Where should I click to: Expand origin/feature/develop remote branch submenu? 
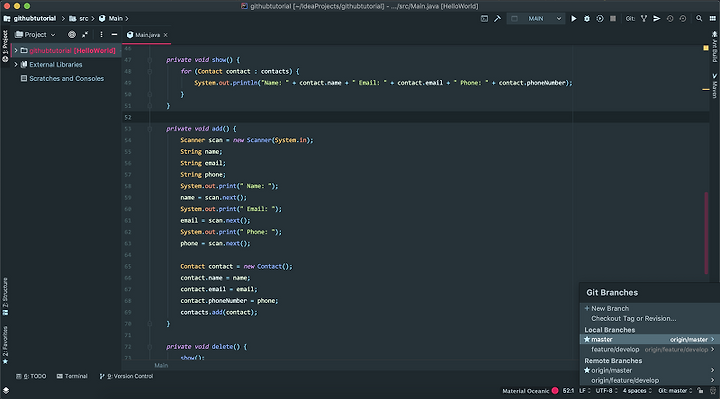pyautogui.click(x=712, y=380)
